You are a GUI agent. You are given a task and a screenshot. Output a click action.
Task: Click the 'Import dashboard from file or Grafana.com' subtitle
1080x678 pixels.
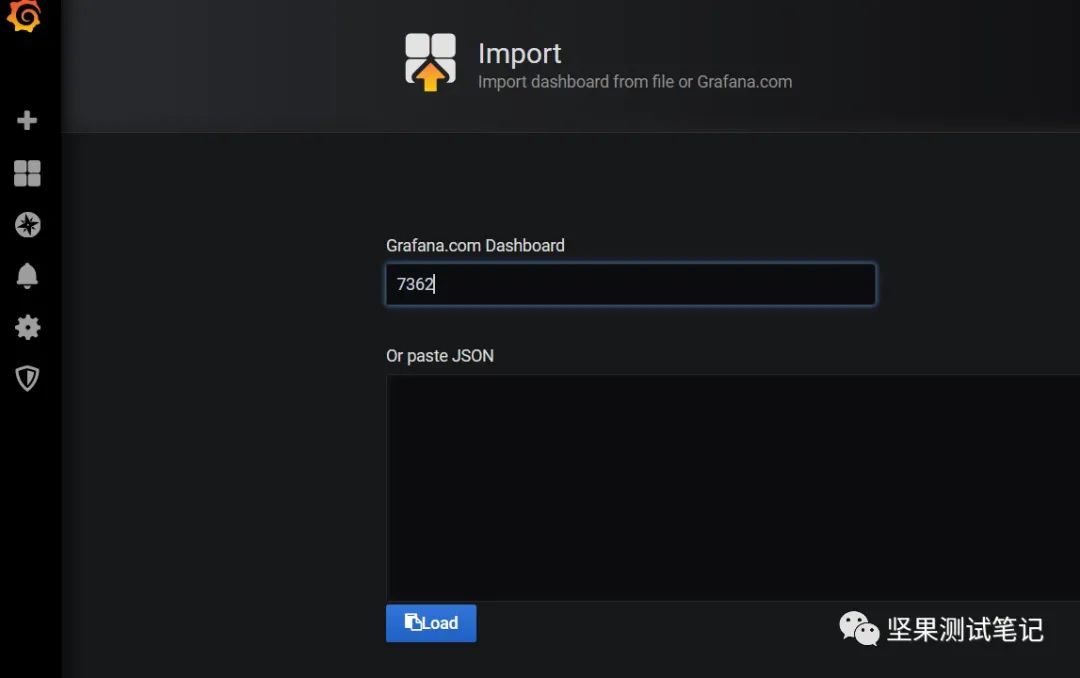point(635,82)
